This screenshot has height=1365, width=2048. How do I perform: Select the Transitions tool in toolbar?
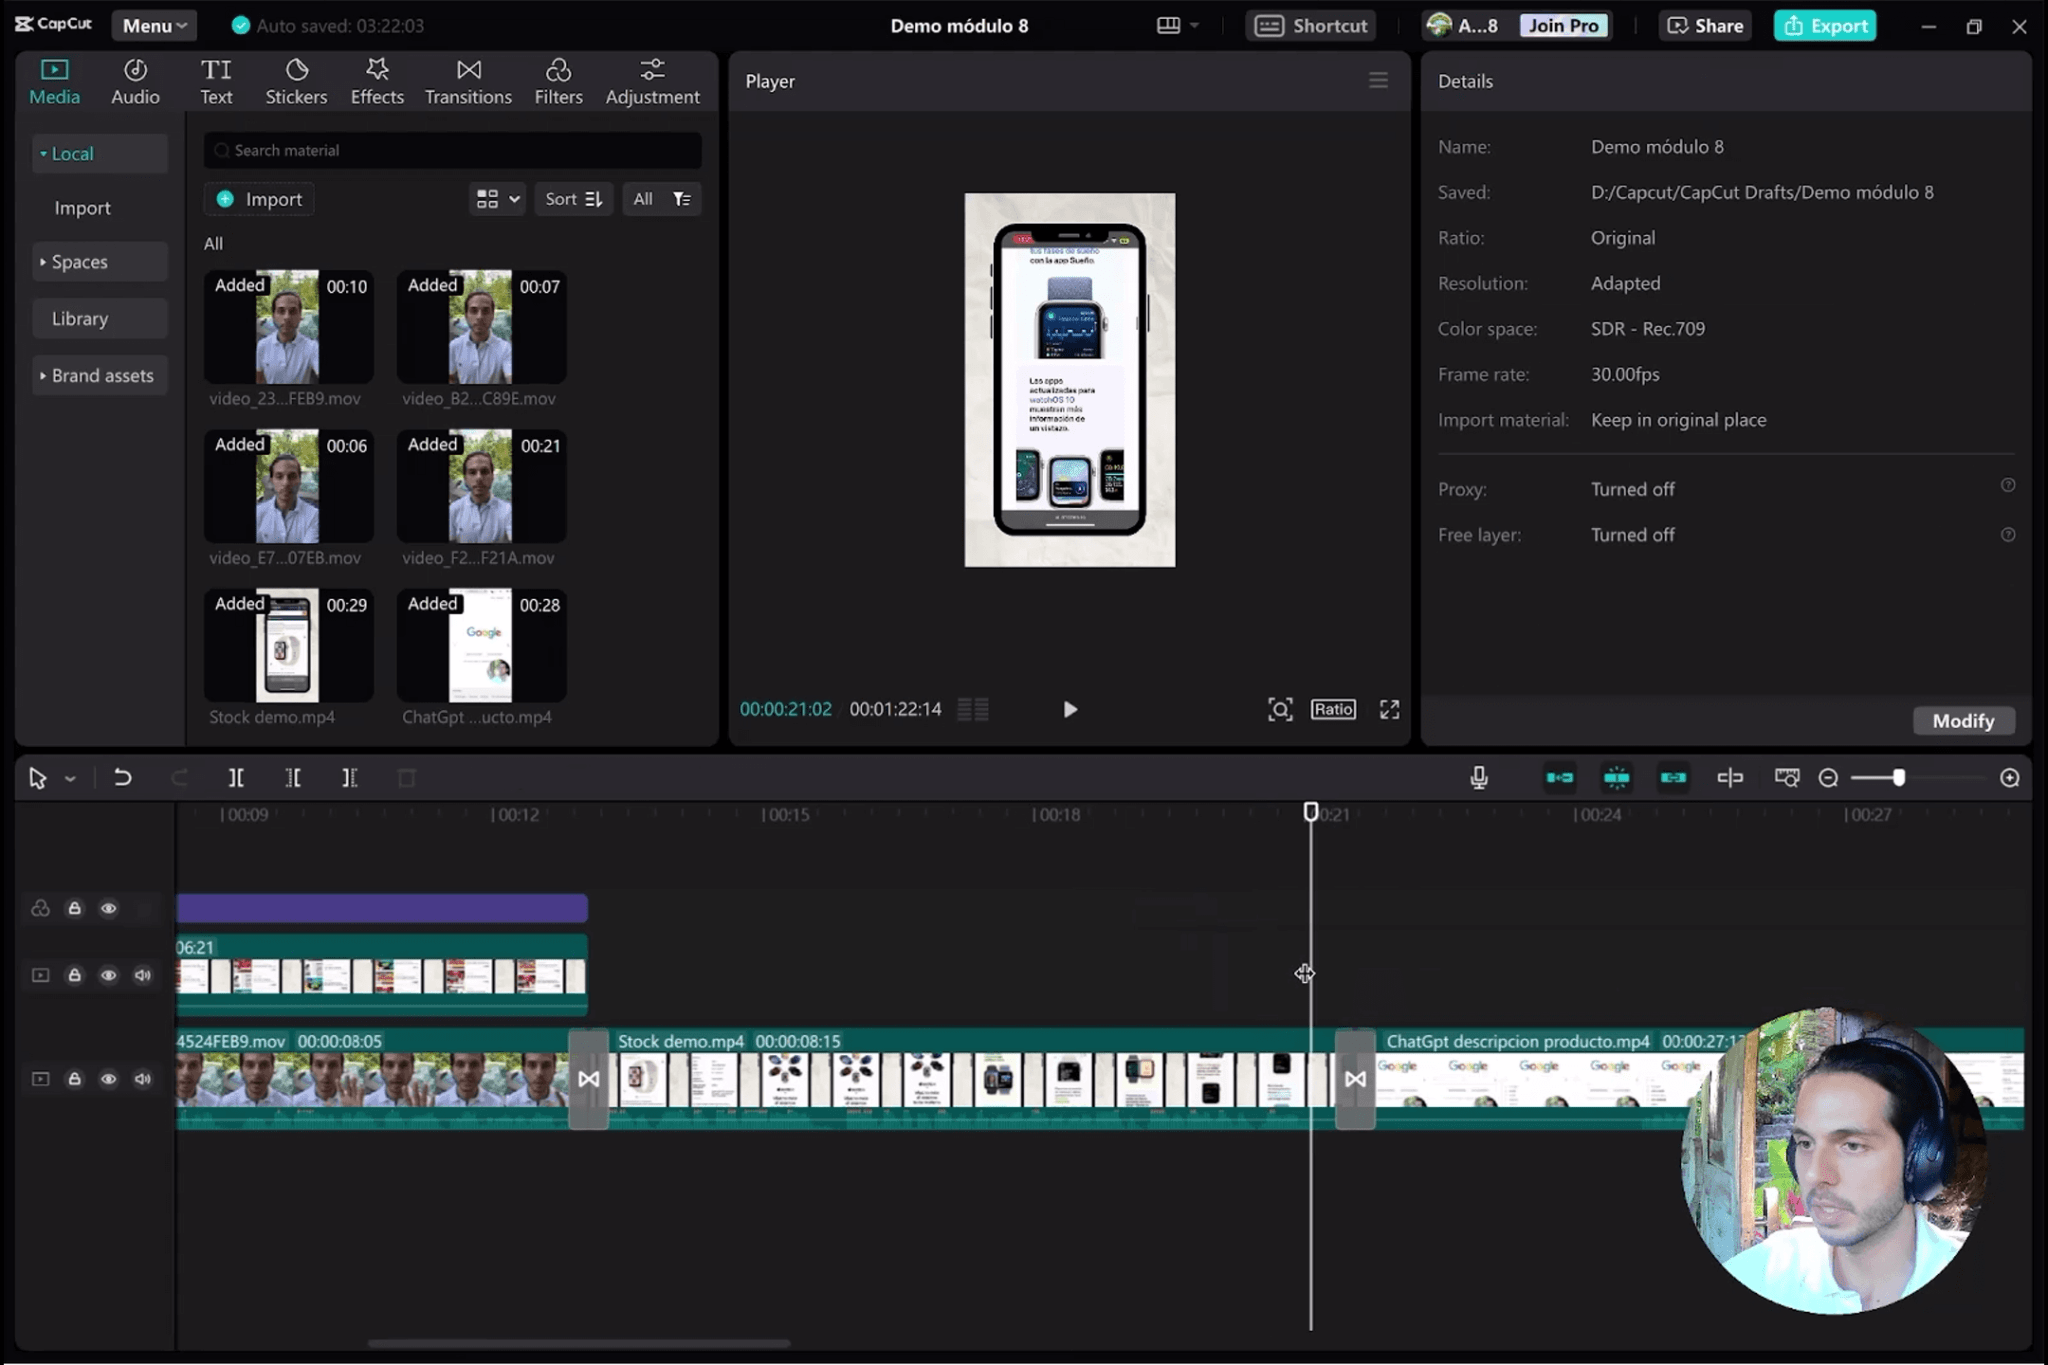click(x=467, y=78)
